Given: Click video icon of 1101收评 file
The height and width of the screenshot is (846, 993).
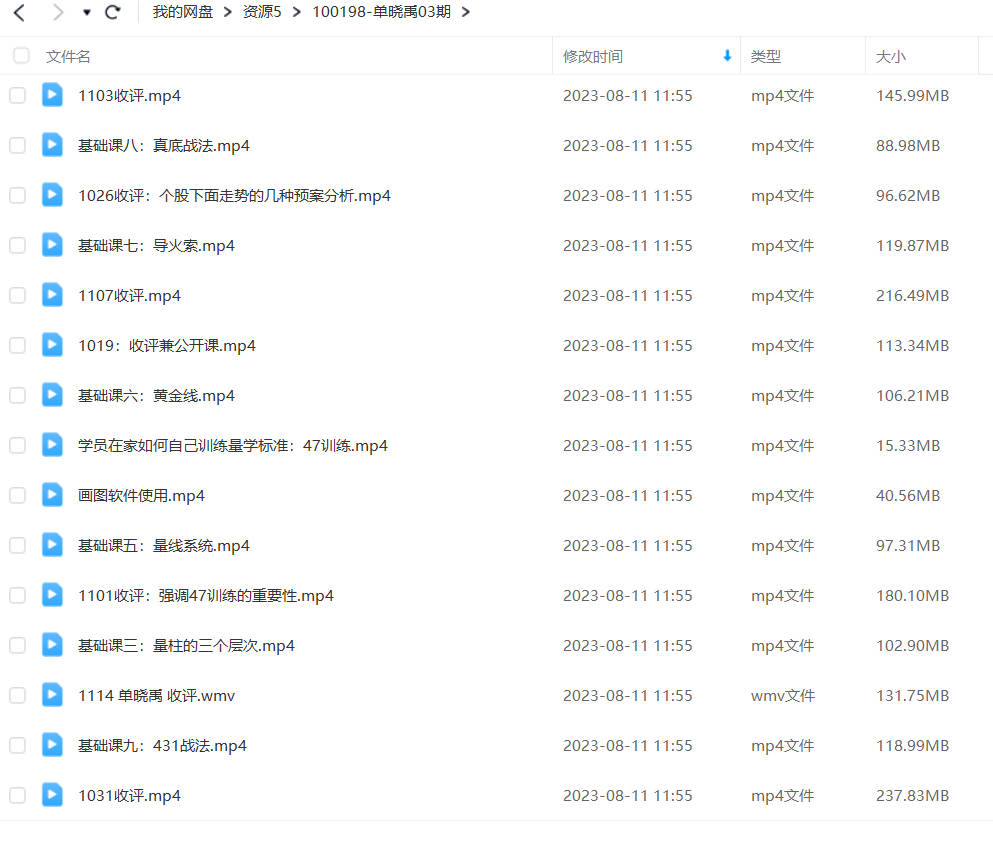Looking at the screenshot, I should pyautogui.click(x=52, y=595).
